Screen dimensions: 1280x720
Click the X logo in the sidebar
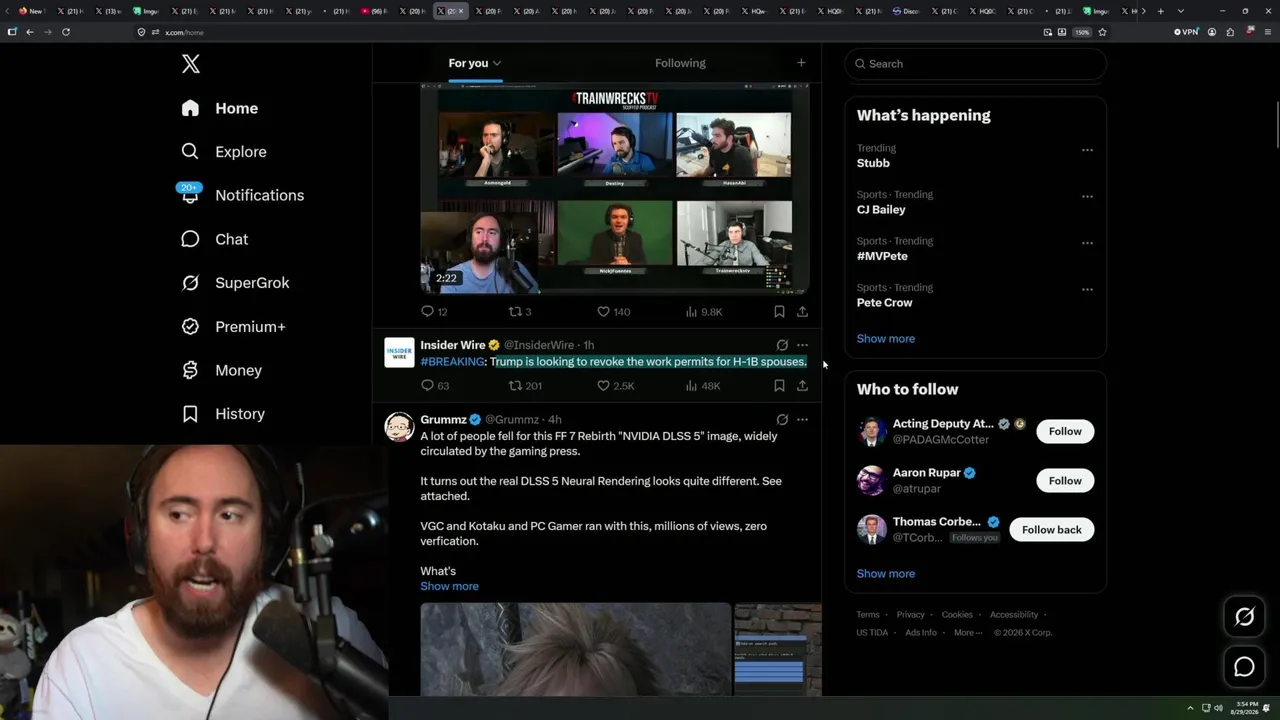(191, 64)
